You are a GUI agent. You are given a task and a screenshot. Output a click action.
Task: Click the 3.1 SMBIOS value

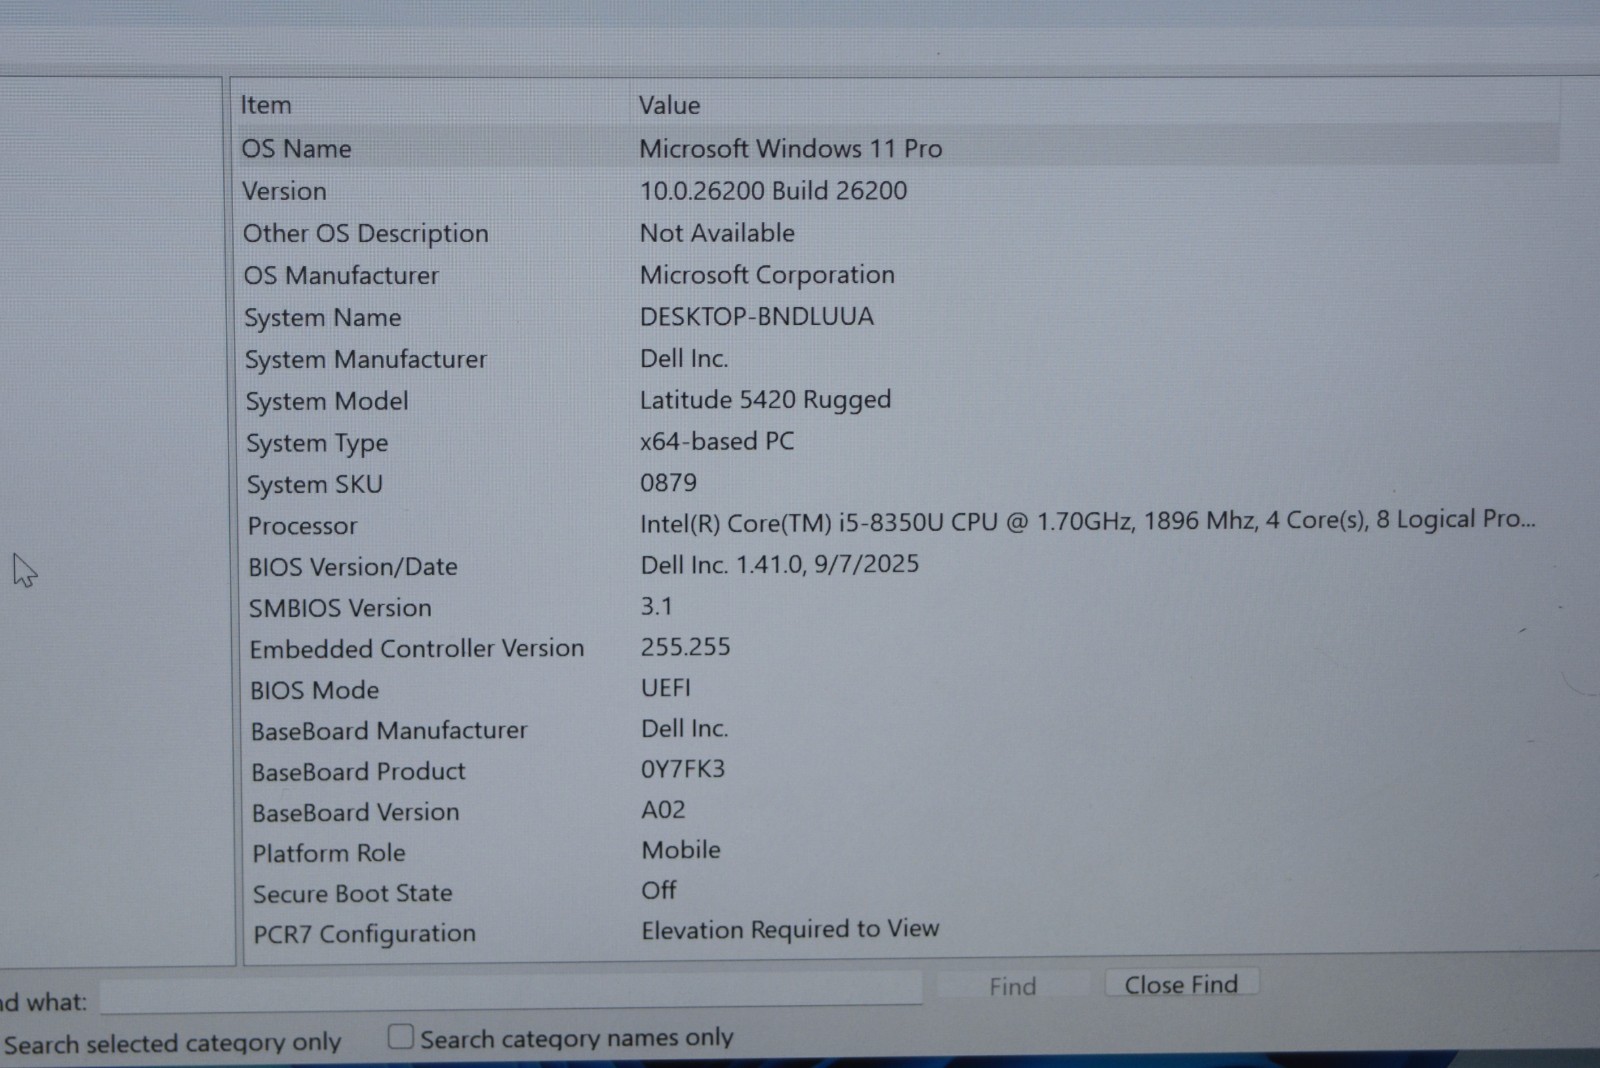coord(657,606)
